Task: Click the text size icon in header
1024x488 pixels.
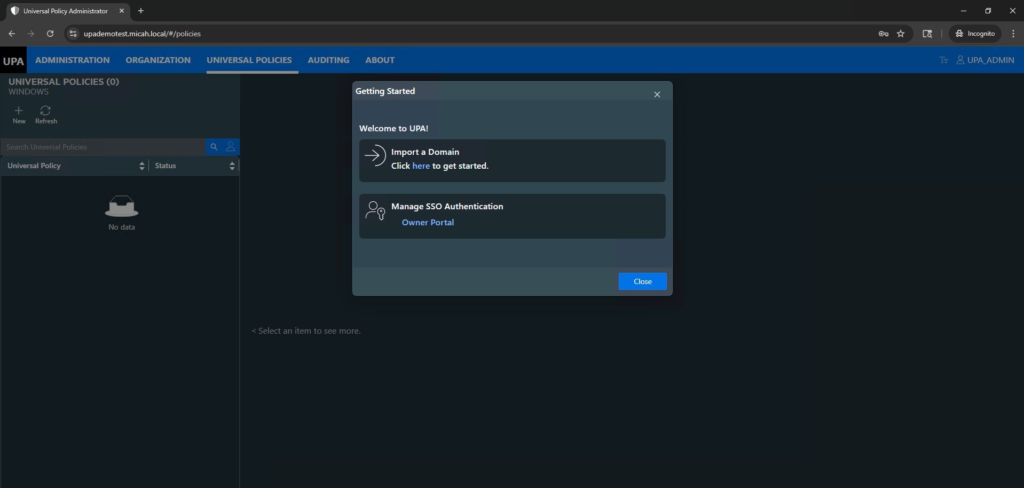Action: (943, 61)
